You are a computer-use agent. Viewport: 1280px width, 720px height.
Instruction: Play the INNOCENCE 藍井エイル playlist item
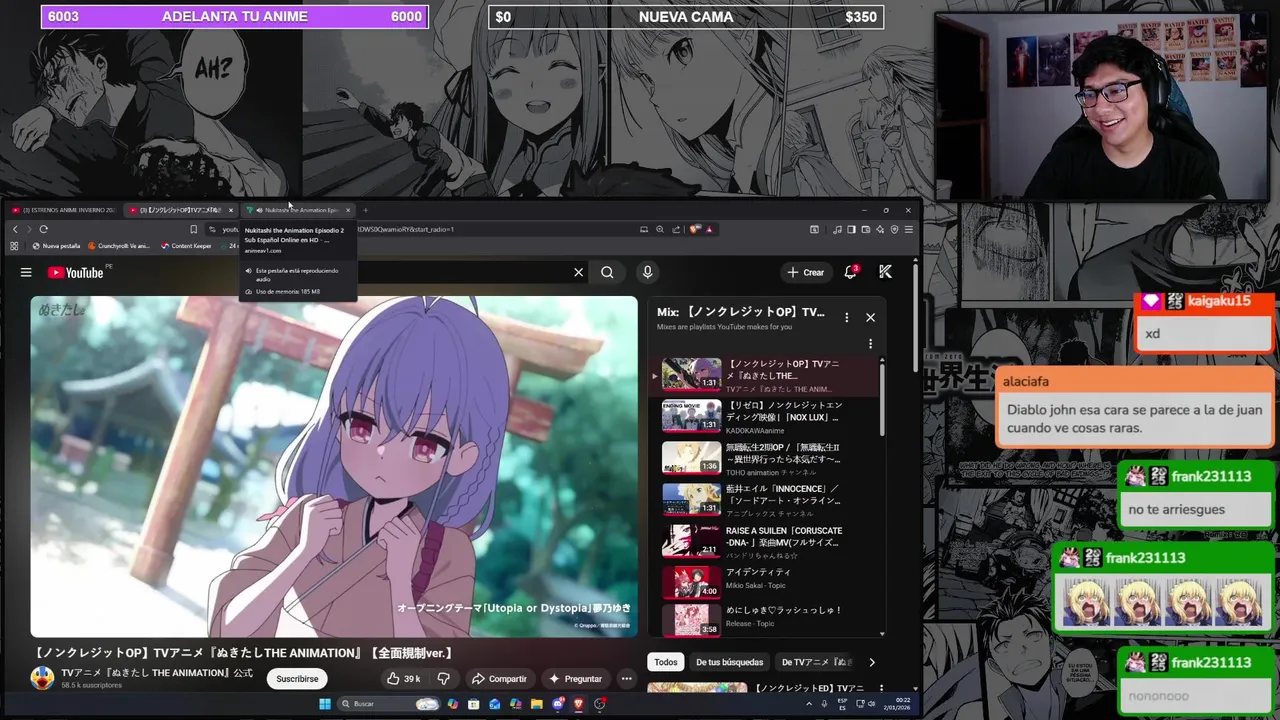[765, 500]
